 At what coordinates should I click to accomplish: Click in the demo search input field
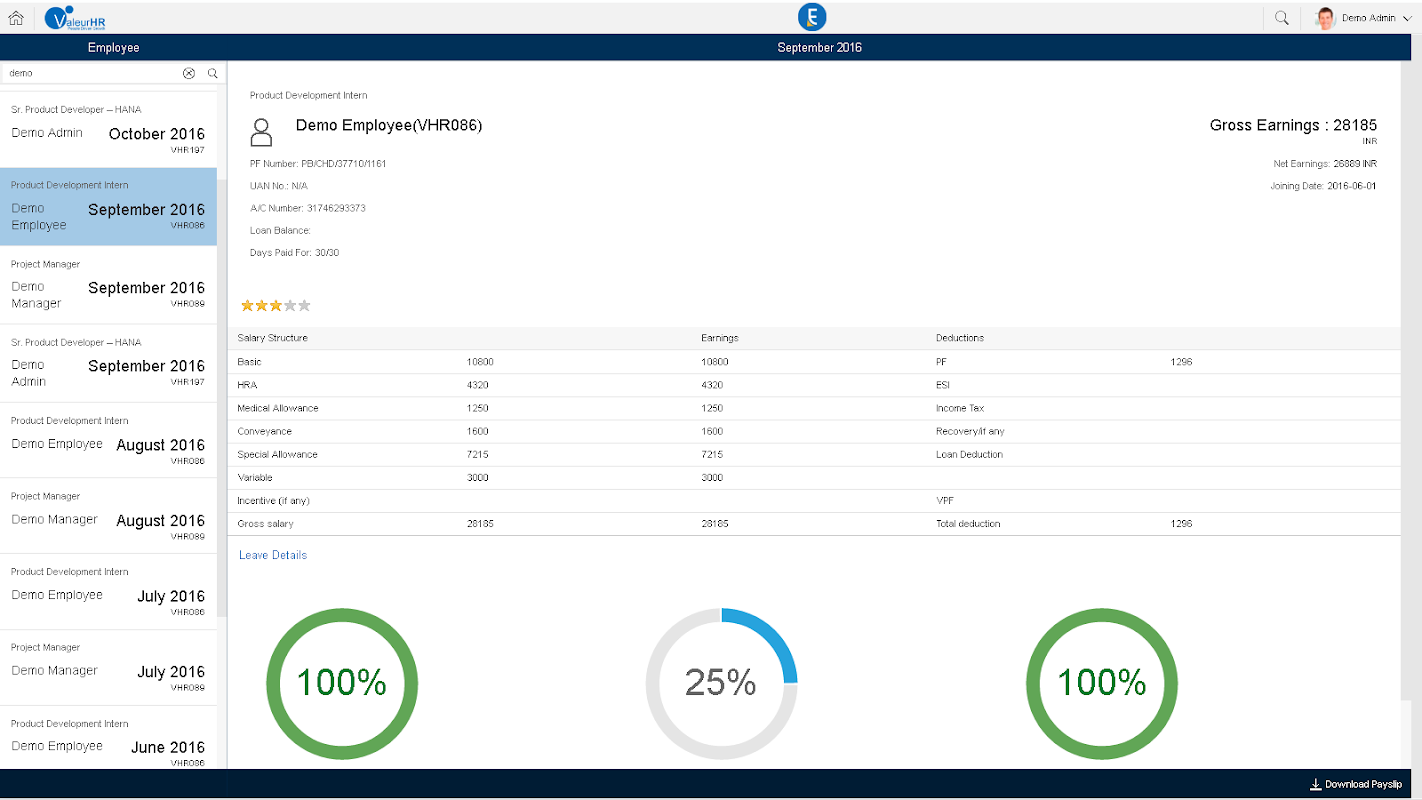click(x=90, y=73)
